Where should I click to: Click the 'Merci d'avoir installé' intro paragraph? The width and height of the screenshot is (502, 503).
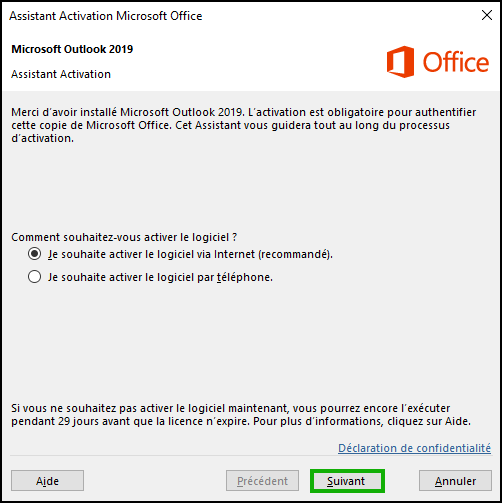(x=244, y=125)
